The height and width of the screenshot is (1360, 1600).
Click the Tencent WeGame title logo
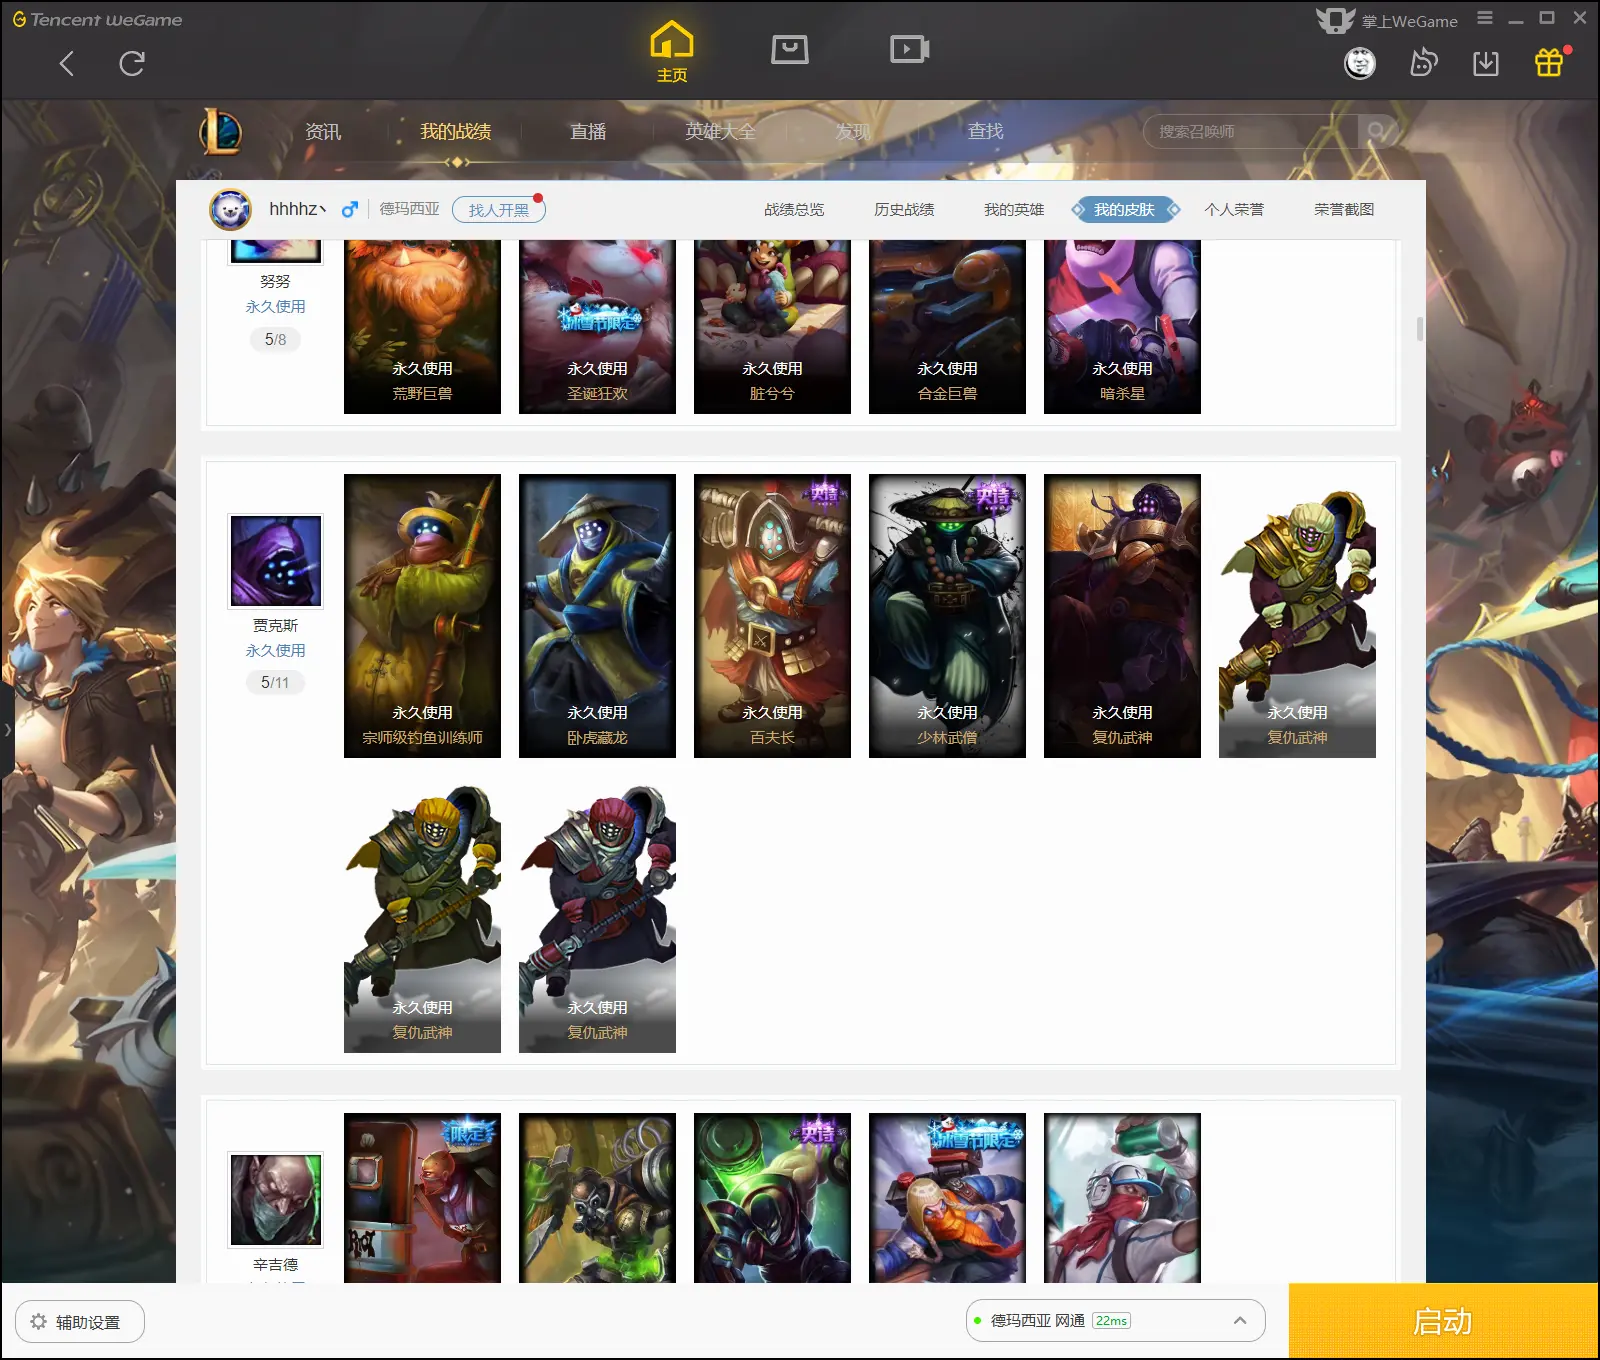pyautogui.click(x=97, y=19)
